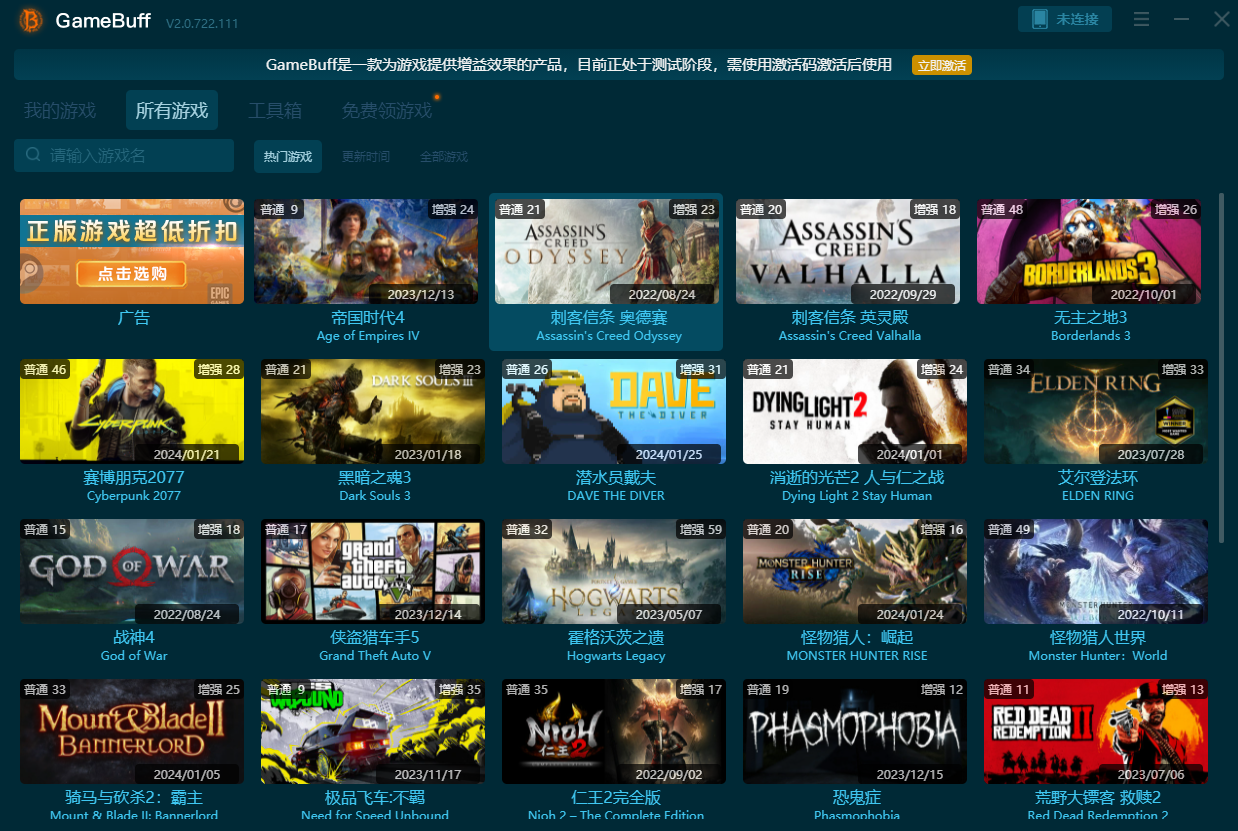Click the 黑暗之魂3 title text
1238x831 pixels.
375,477
